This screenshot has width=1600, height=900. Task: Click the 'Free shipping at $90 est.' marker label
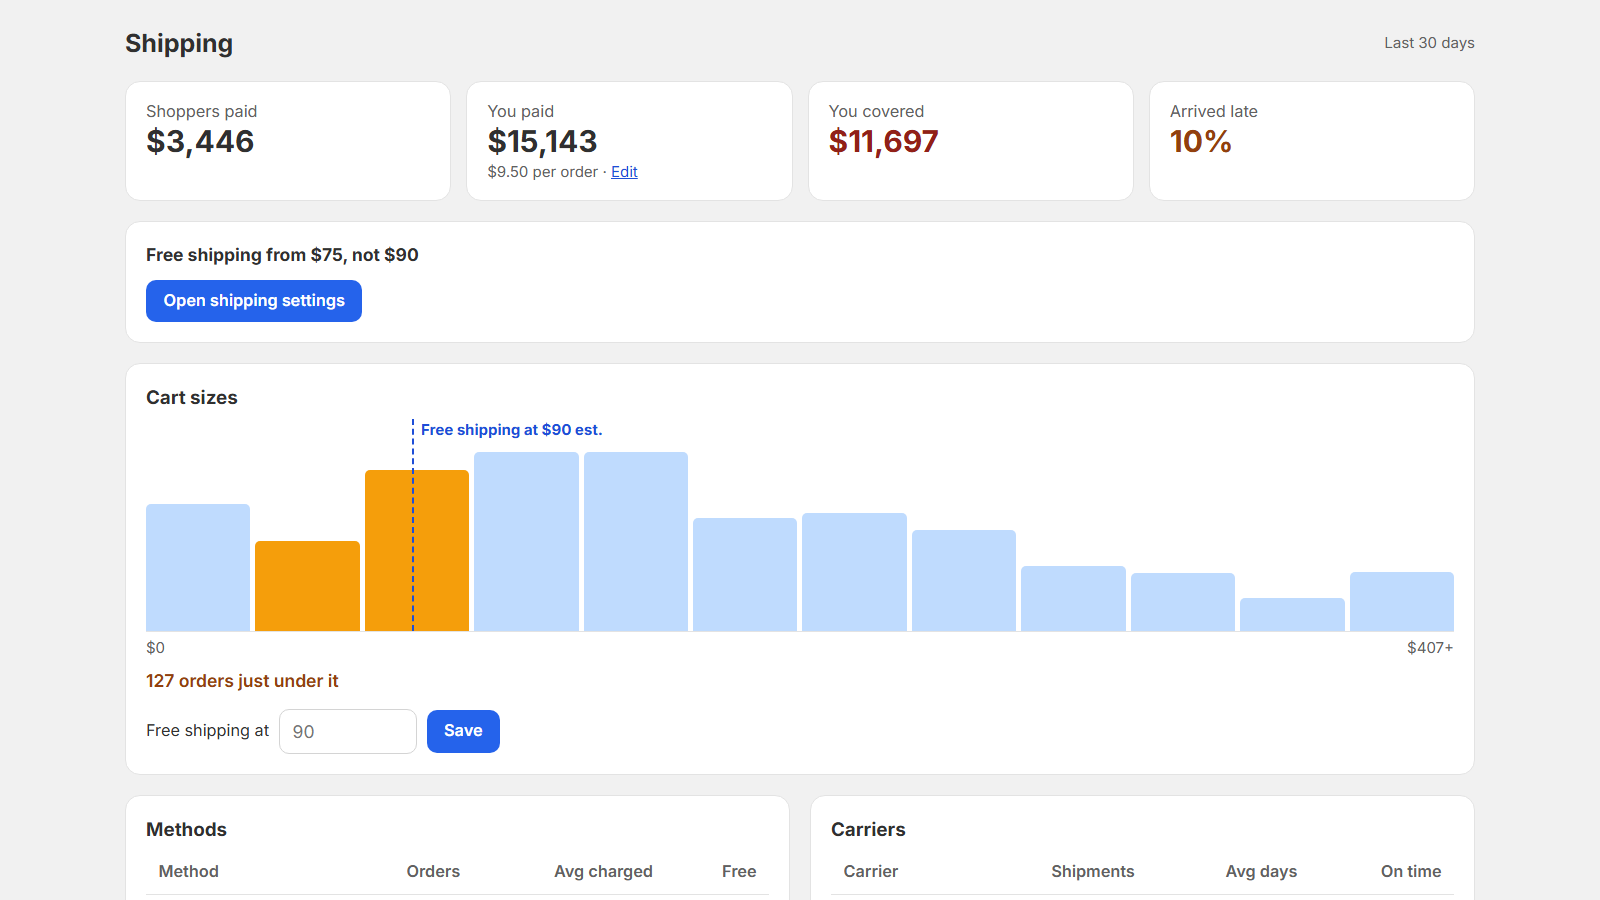pyautogui.click(x=511, y=430)
